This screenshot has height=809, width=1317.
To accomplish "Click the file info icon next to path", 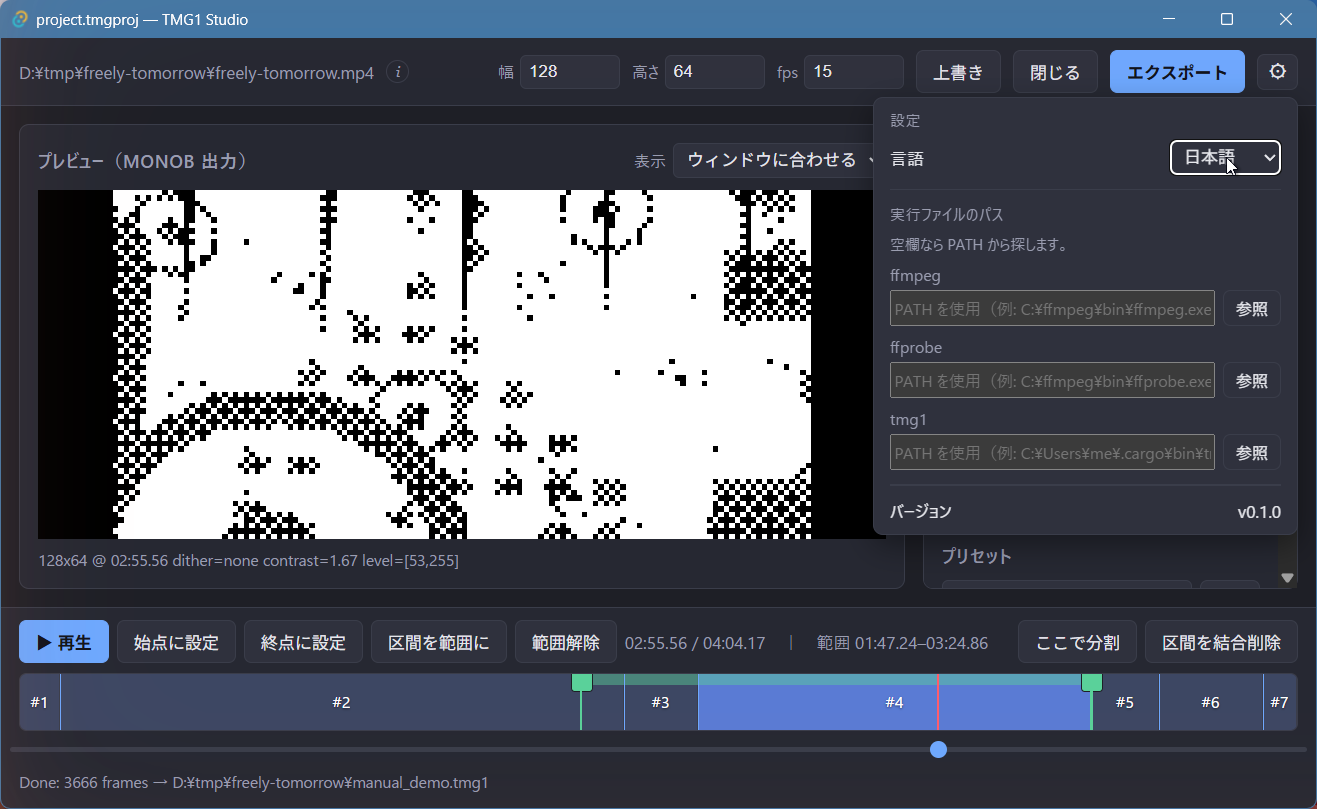I will click(398, 72).
